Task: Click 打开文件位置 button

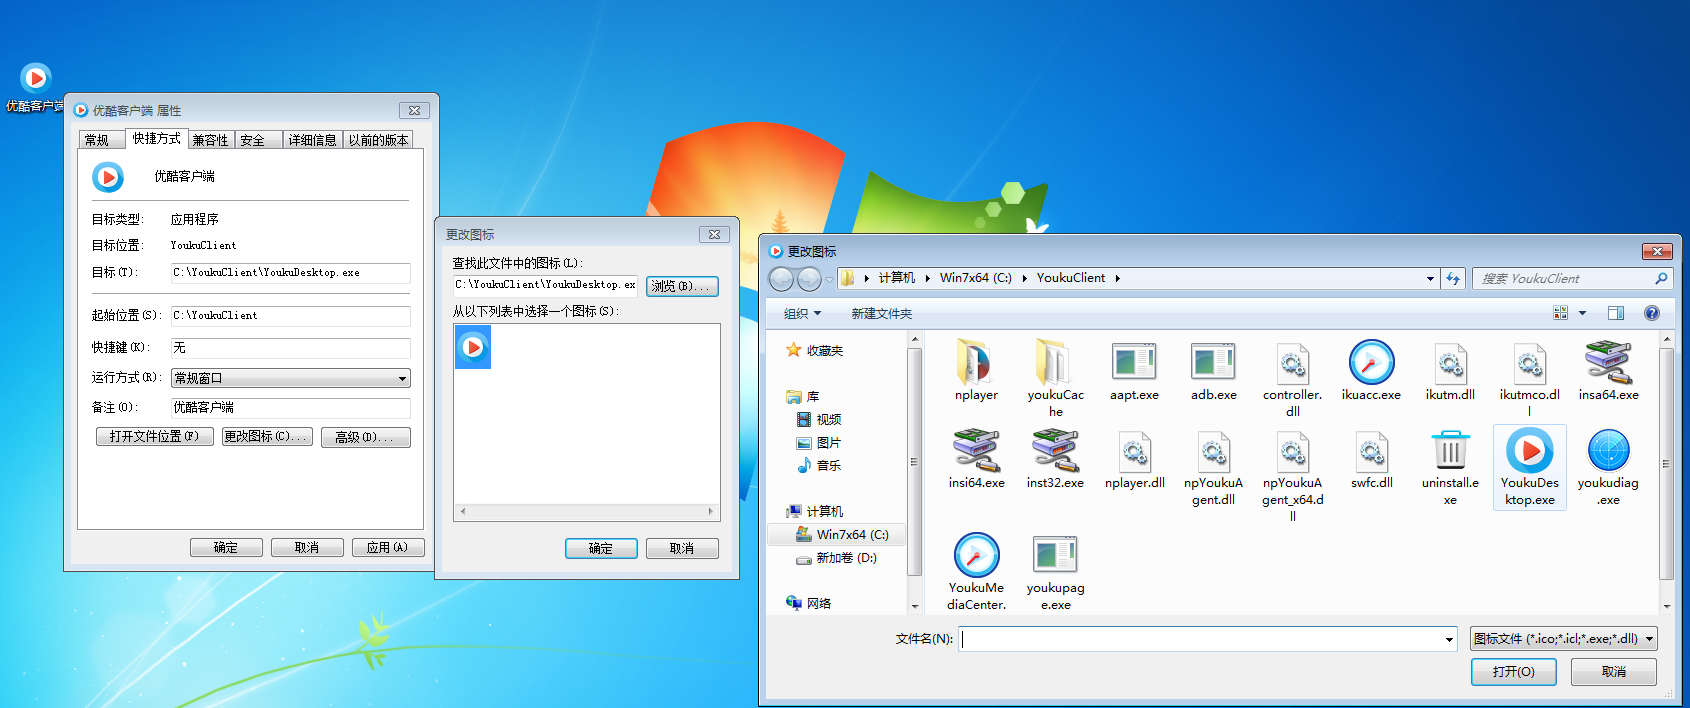Action: click(155, 437)
